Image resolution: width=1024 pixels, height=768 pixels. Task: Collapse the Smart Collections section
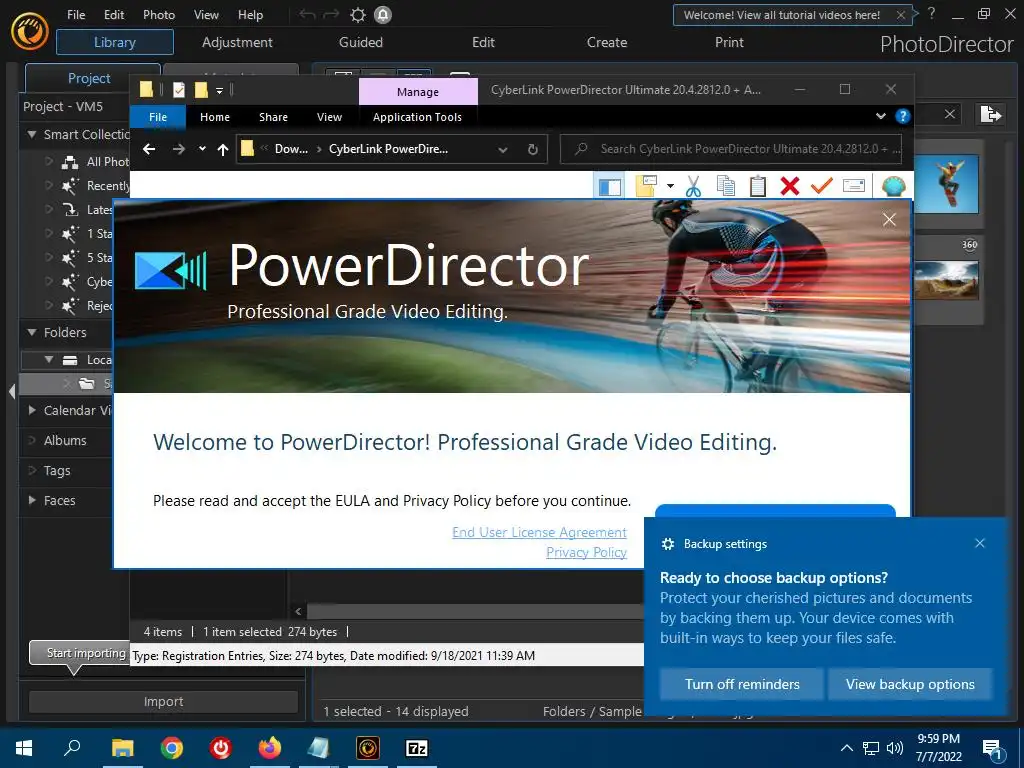pos(31,134)
